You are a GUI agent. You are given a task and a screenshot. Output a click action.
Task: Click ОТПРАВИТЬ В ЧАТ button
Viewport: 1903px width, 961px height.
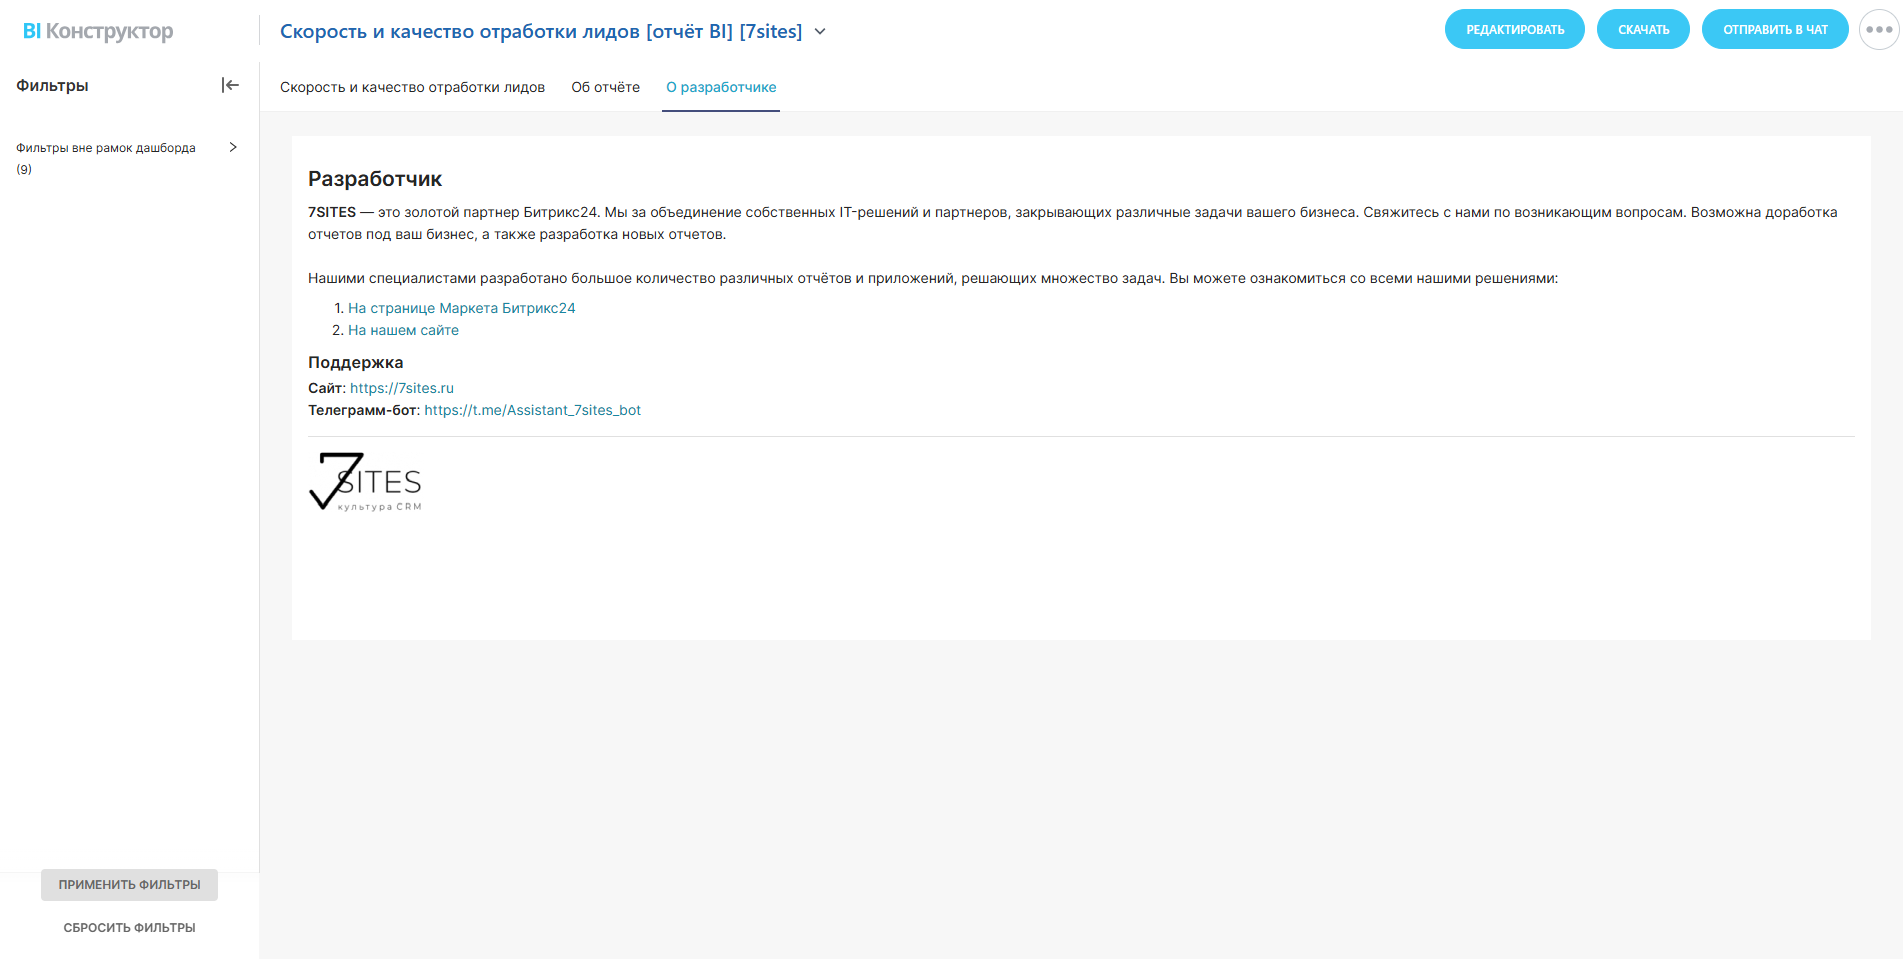(x=1775, y=30)
